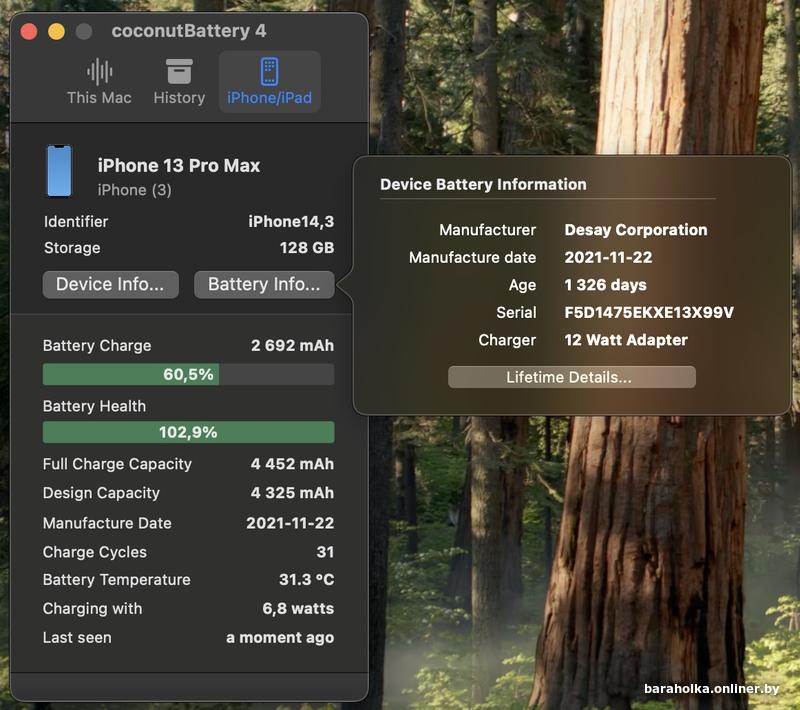Click the Device Info... button
Viewport: 800px width, 710px height.
111,284
